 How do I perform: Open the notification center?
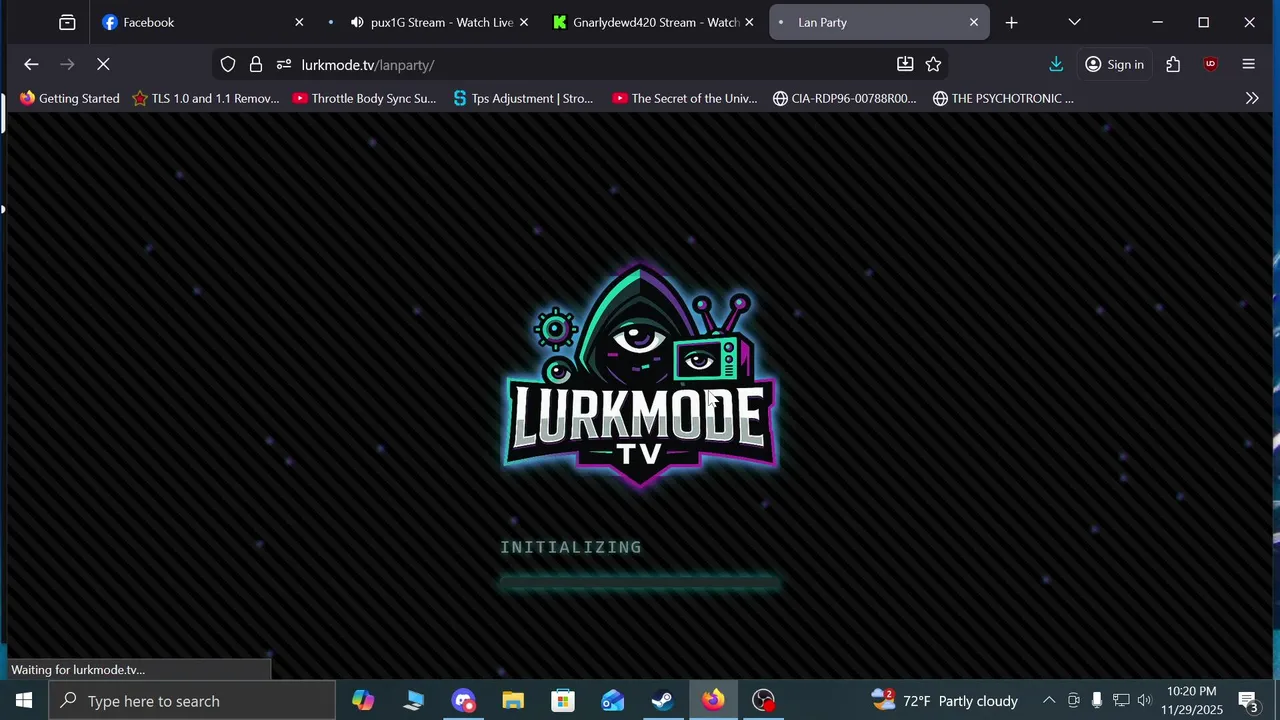tap(1248, 700)
